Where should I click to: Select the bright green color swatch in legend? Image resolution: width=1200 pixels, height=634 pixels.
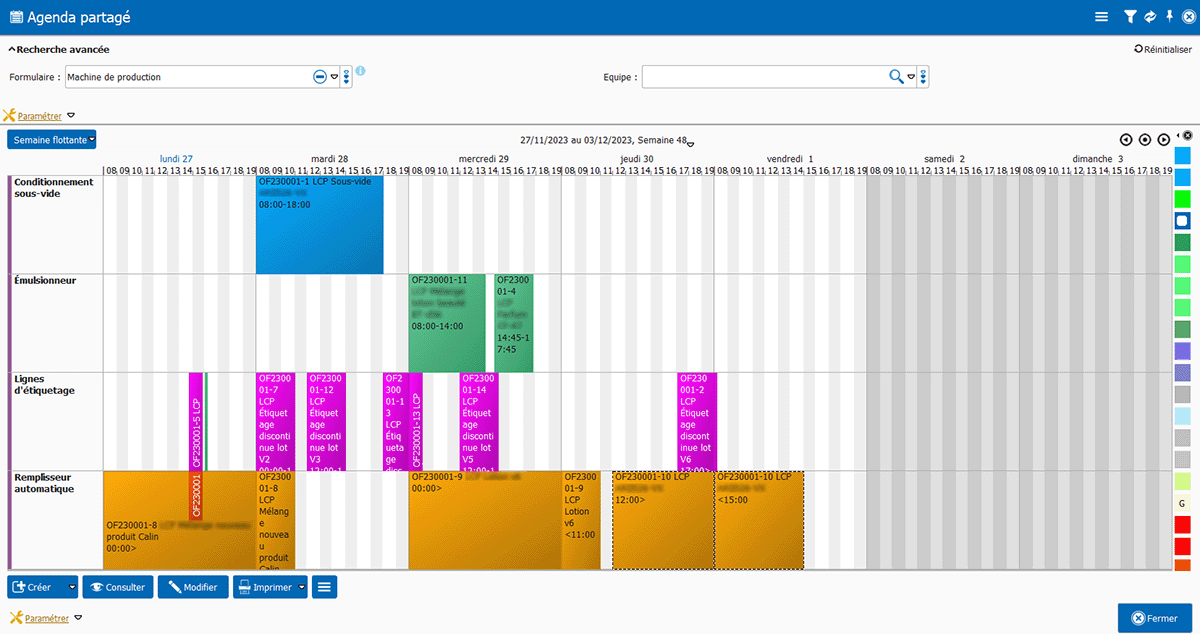(x=1182, y=198)
